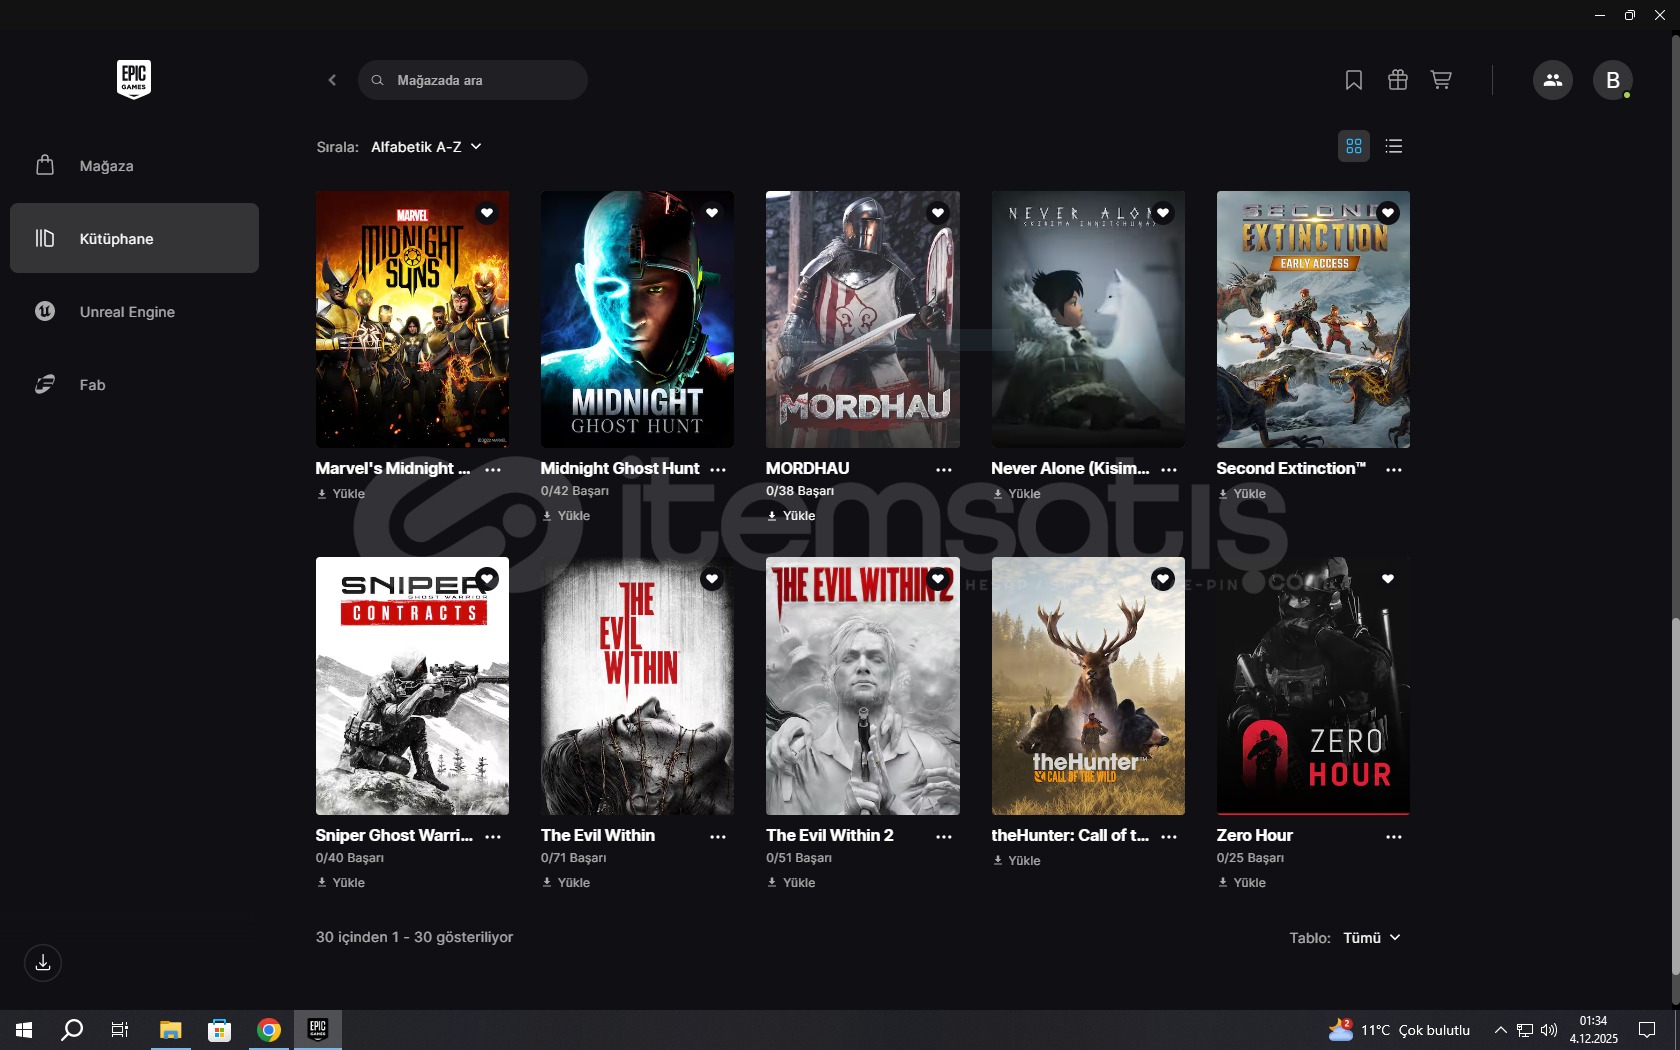Open File Explorer from the taskbar

tap(171, 1030)
